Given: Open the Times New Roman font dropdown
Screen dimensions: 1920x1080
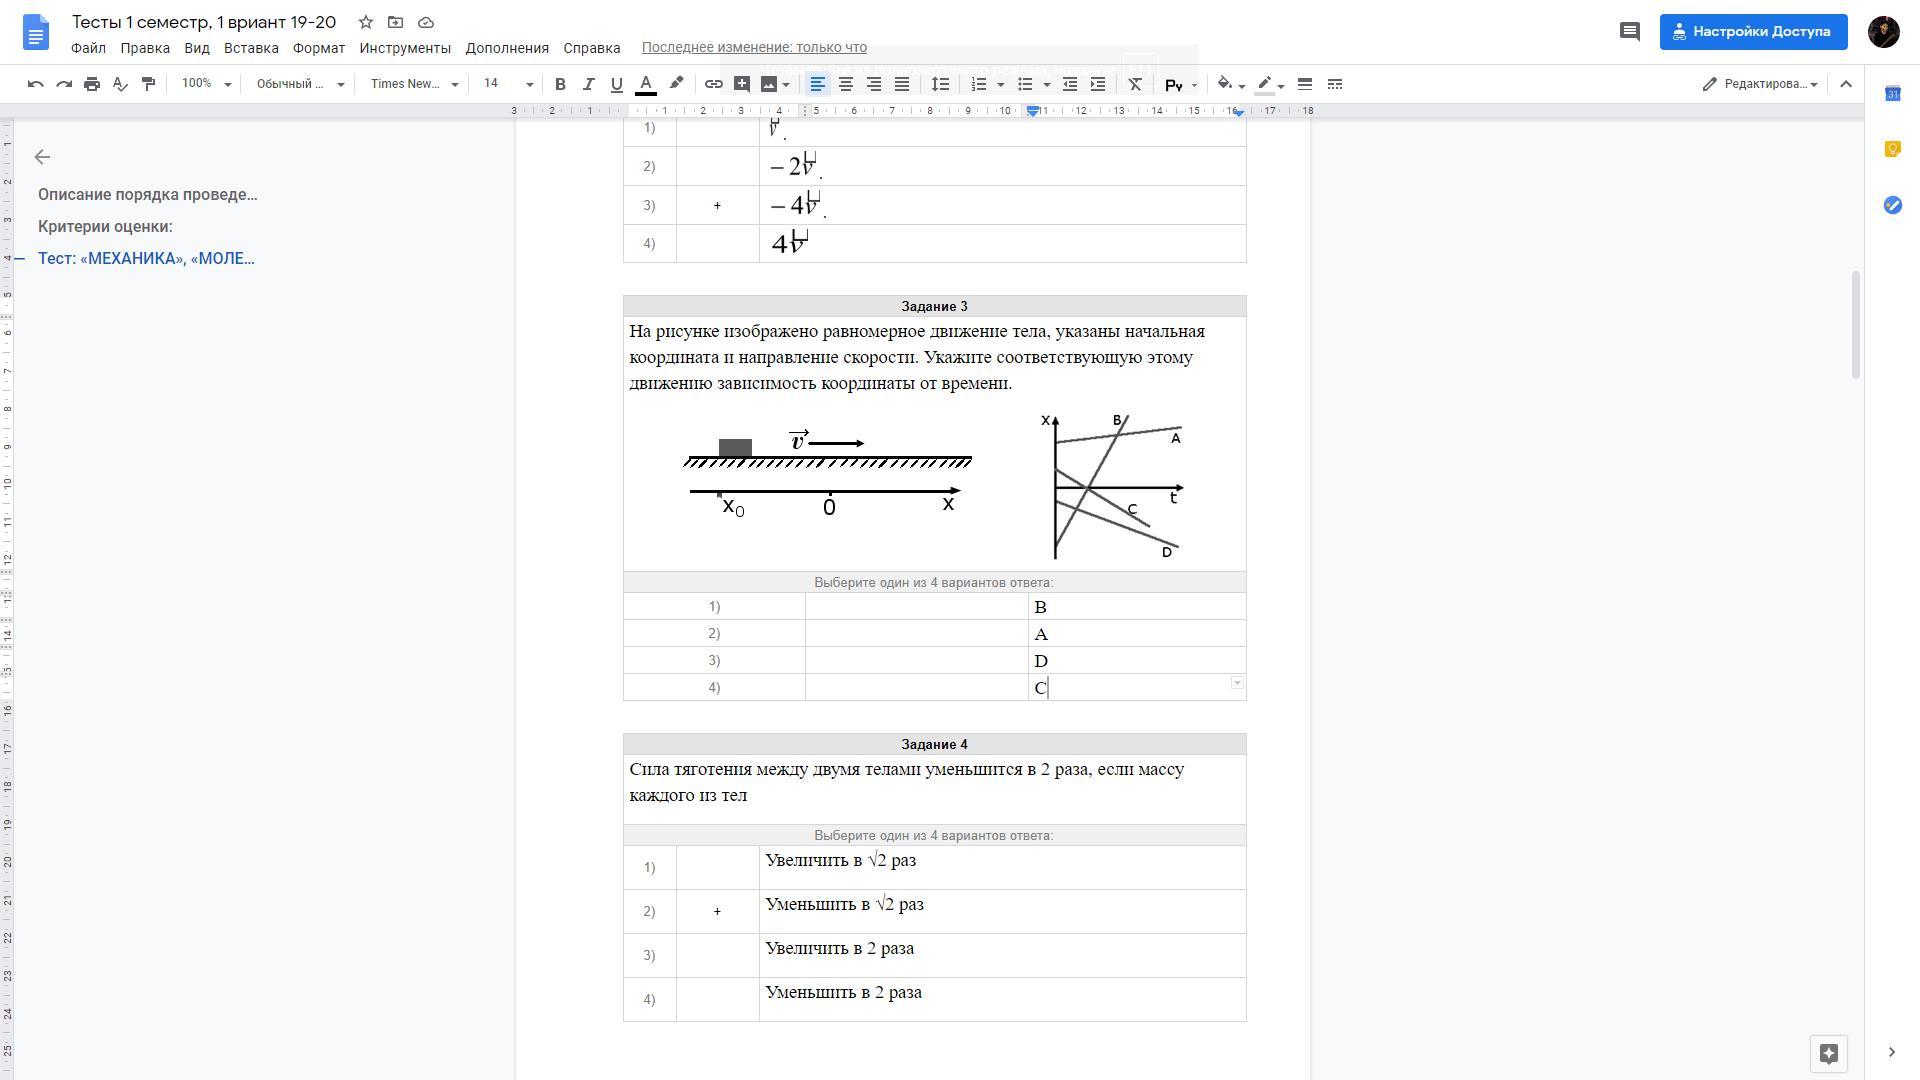Looking at the screenshot, I should [414, 84].
